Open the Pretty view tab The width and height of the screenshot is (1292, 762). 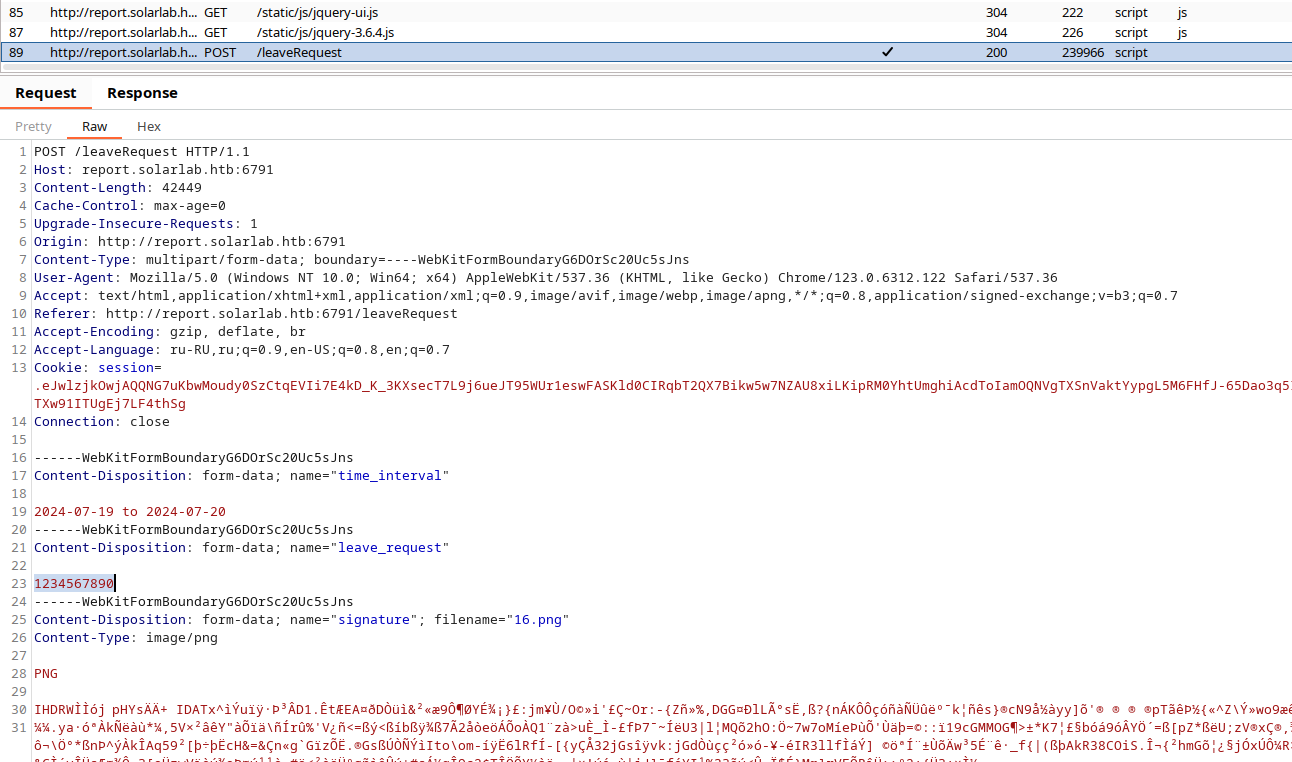[x=33, y=126]
